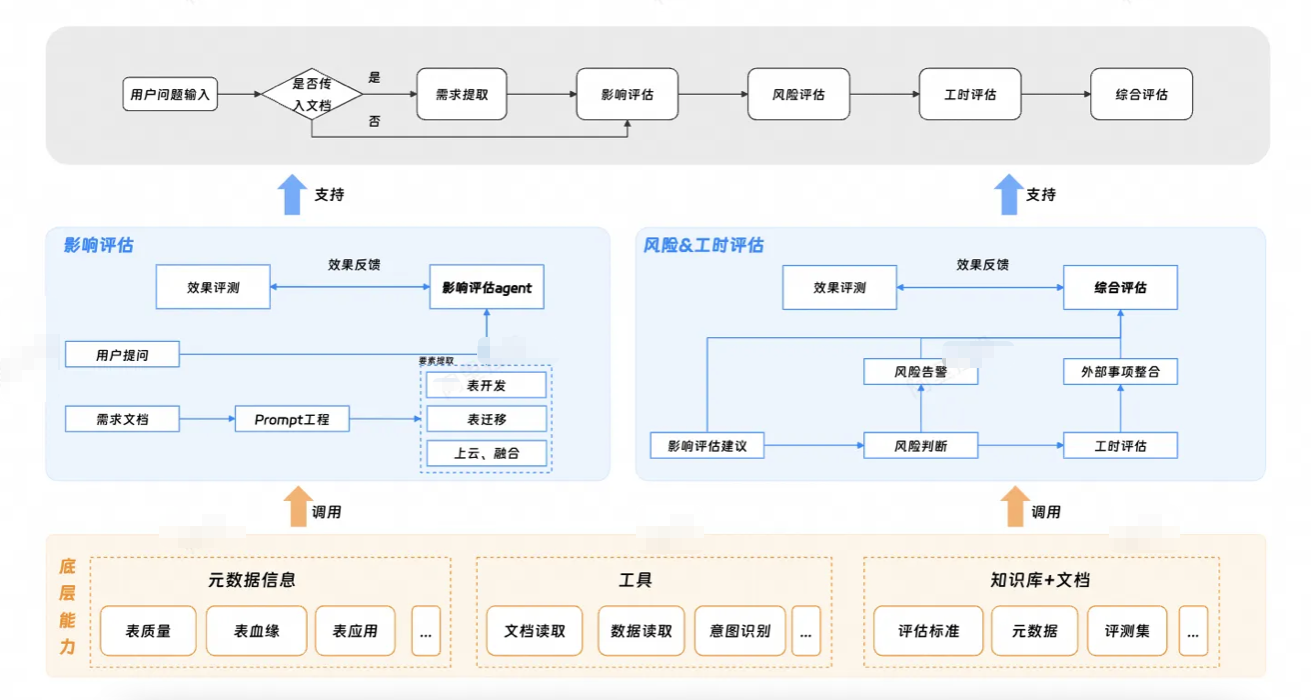Select the 风险告警 box
Viewport: 1311px width, 700px height.
tap(920, 372)
